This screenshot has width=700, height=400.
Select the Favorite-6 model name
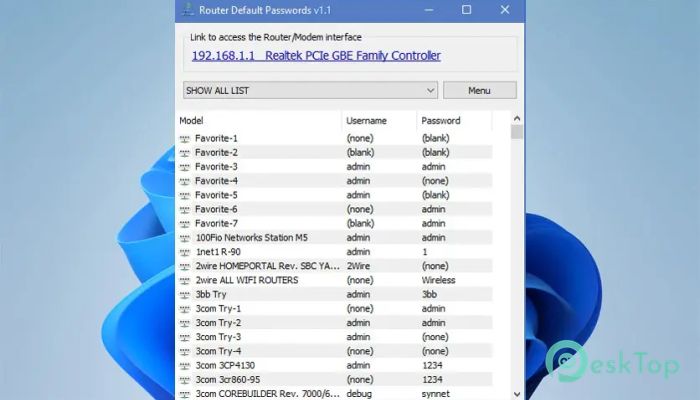(216, 209)
